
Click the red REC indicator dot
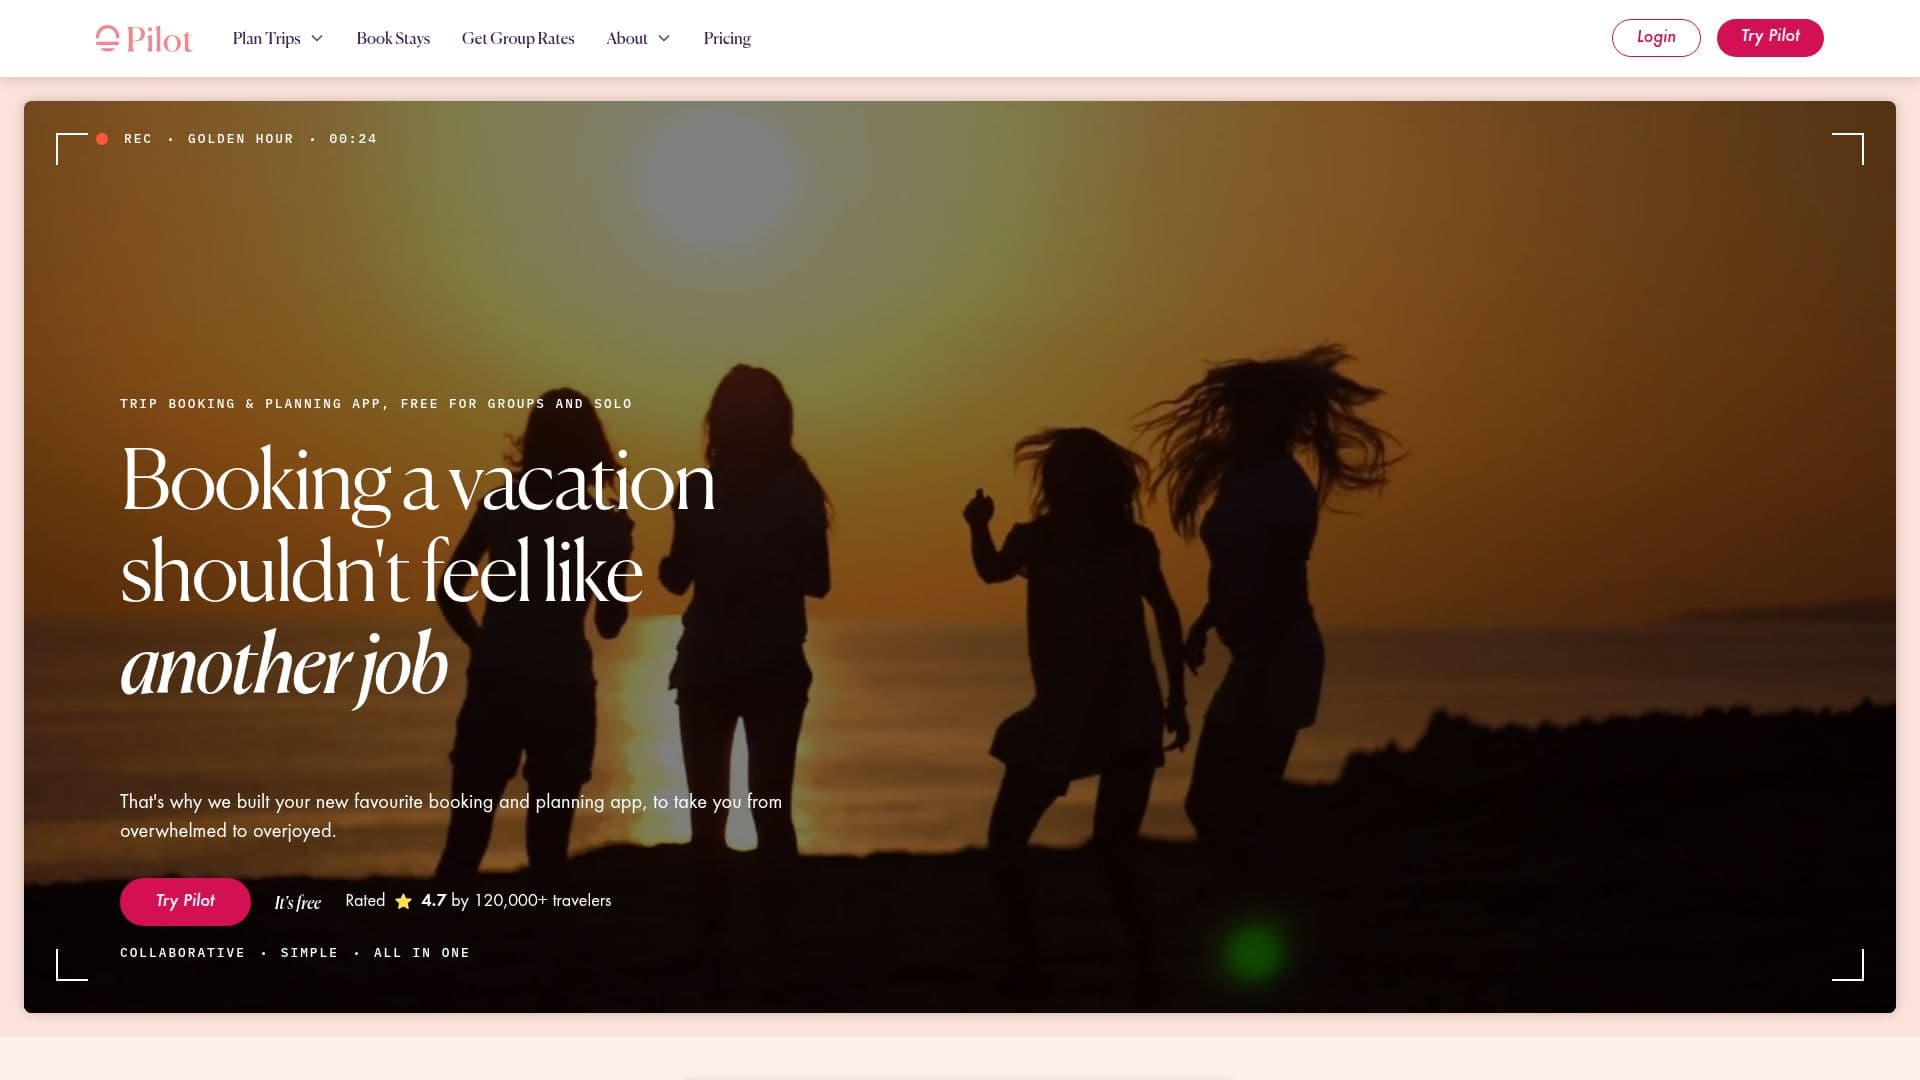102,139
